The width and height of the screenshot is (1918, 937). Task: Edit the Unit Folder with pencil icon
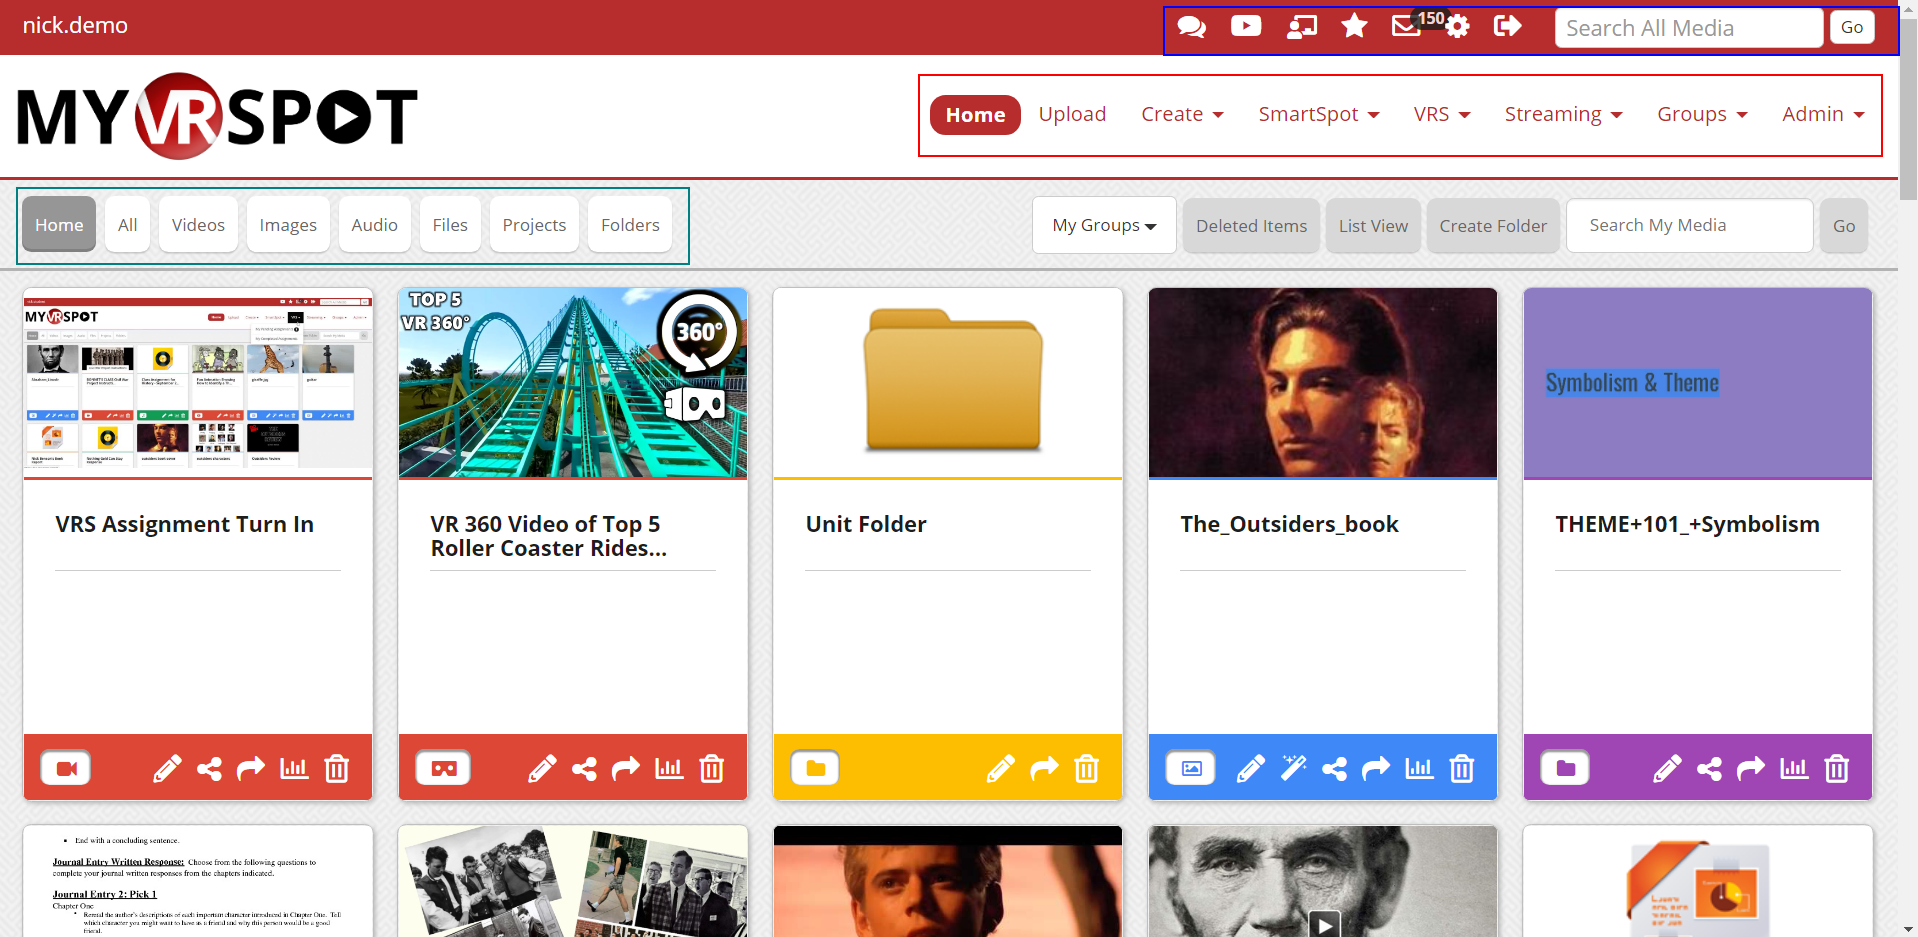coord(1000,768)
